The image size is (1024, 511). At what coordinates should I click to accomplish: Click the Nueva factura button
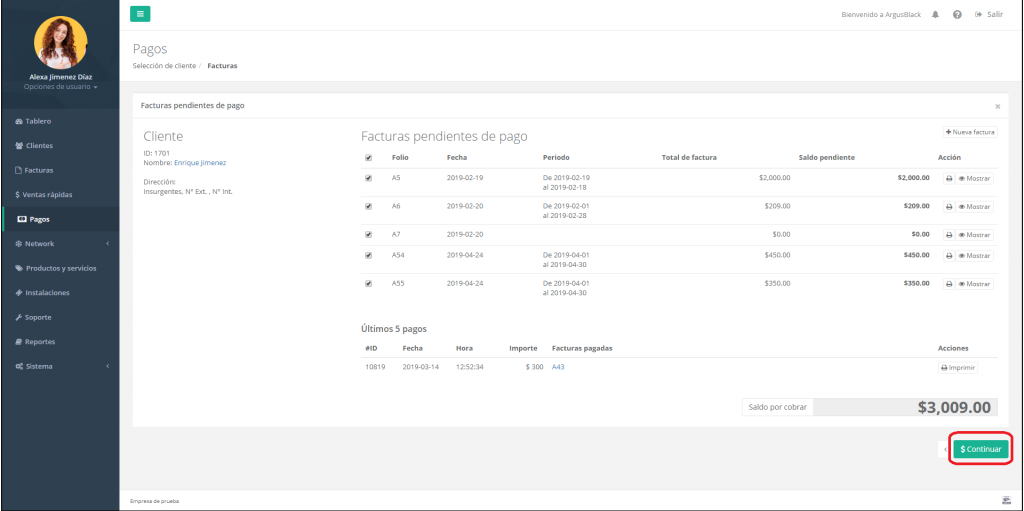pos(970,132)
